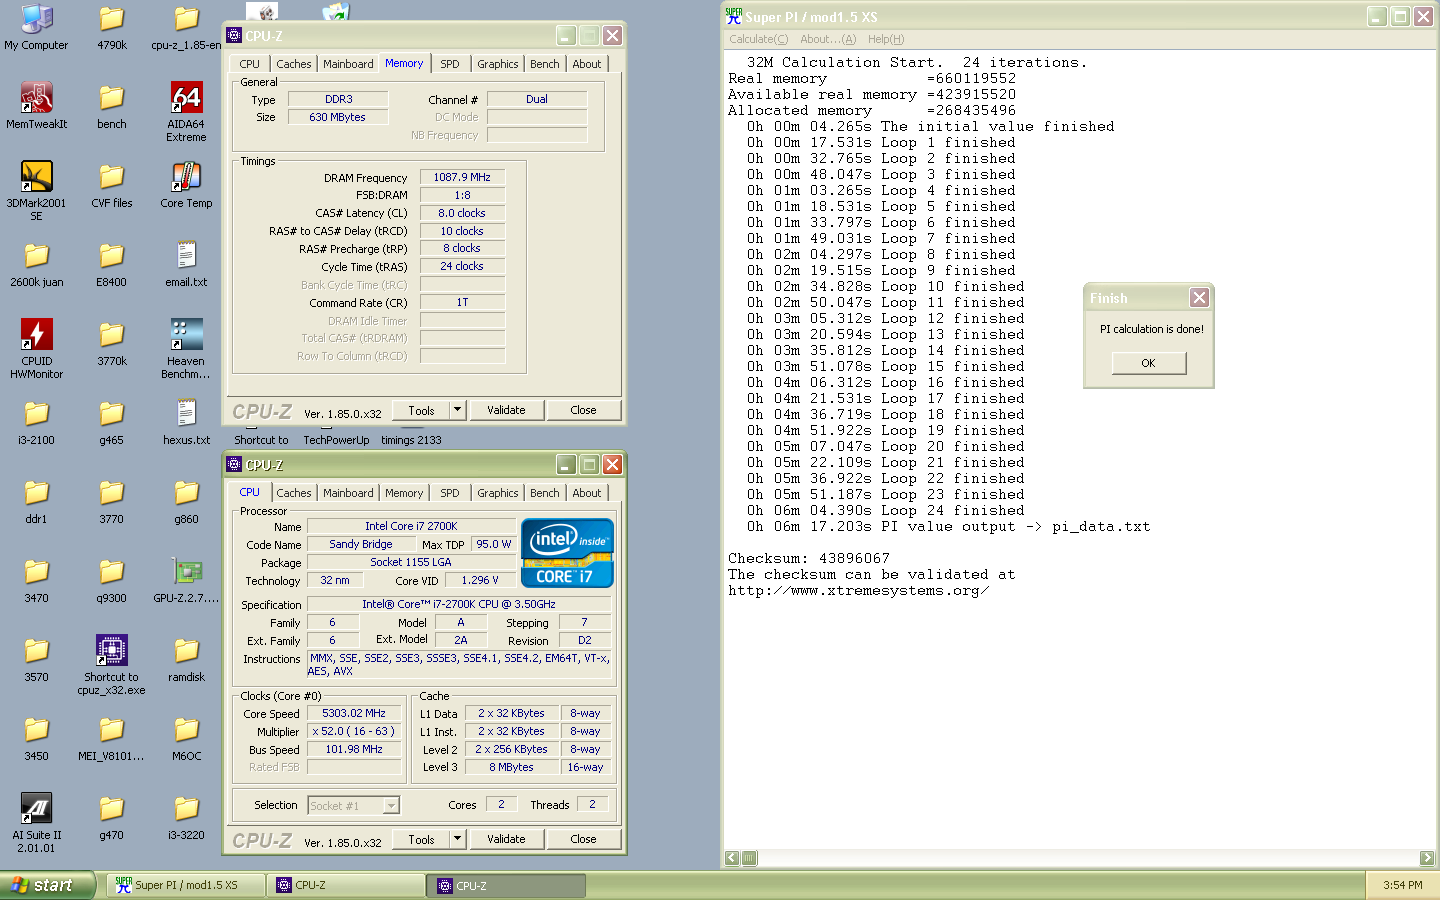Select second active CPU-Z taskbar button

[508, 885]
